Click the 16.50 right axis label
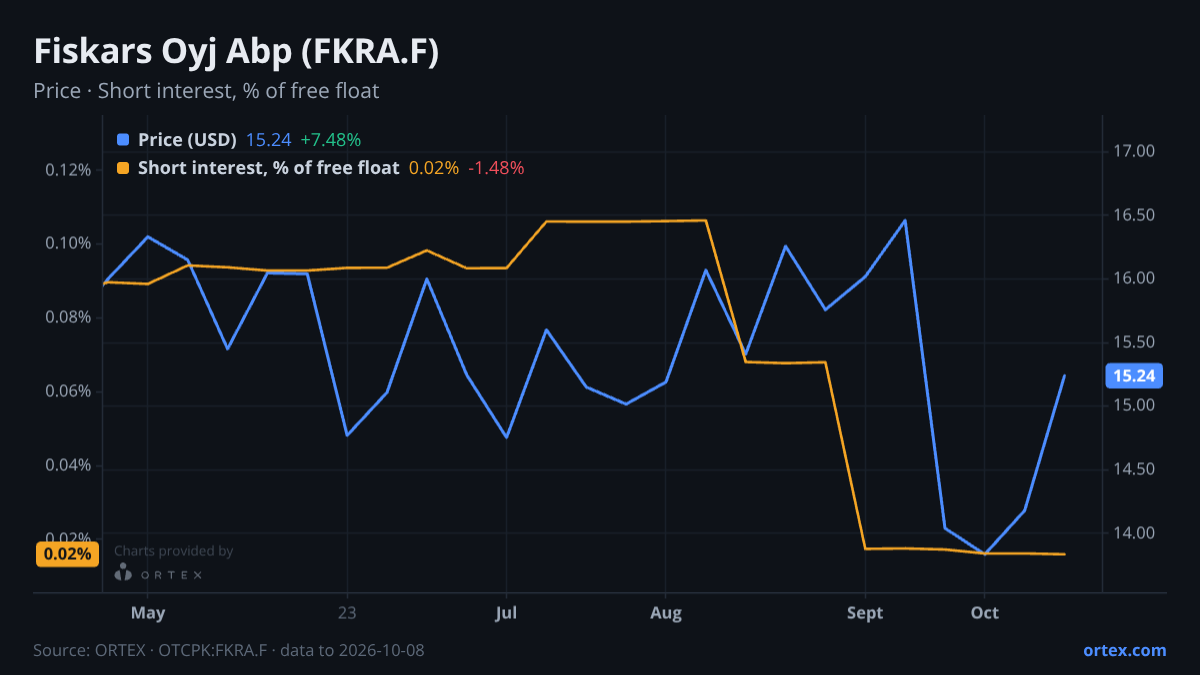This screenshot has height=675, width=1200. 1134,215
